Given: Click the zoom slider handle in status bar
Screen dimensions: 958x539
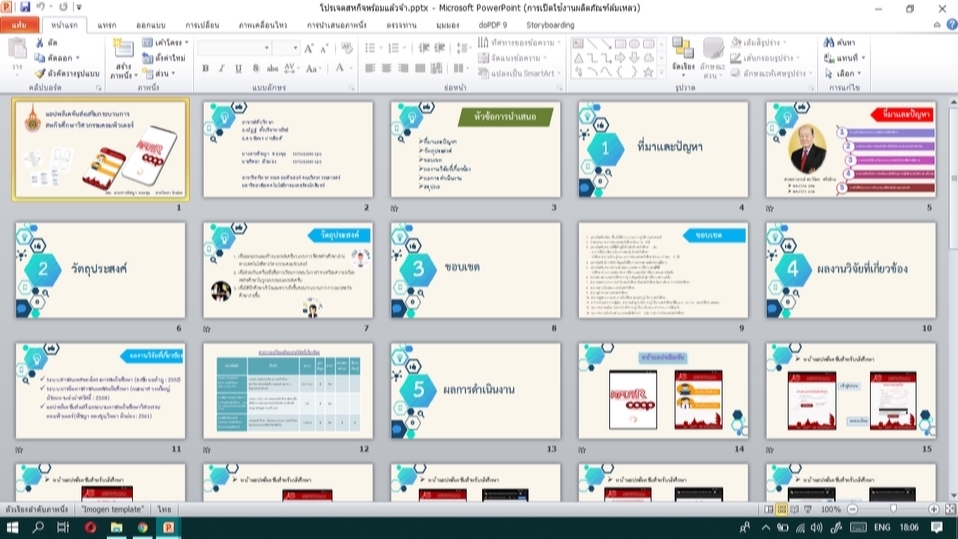Looking at the screenshot, I should (x=893, y=509).
